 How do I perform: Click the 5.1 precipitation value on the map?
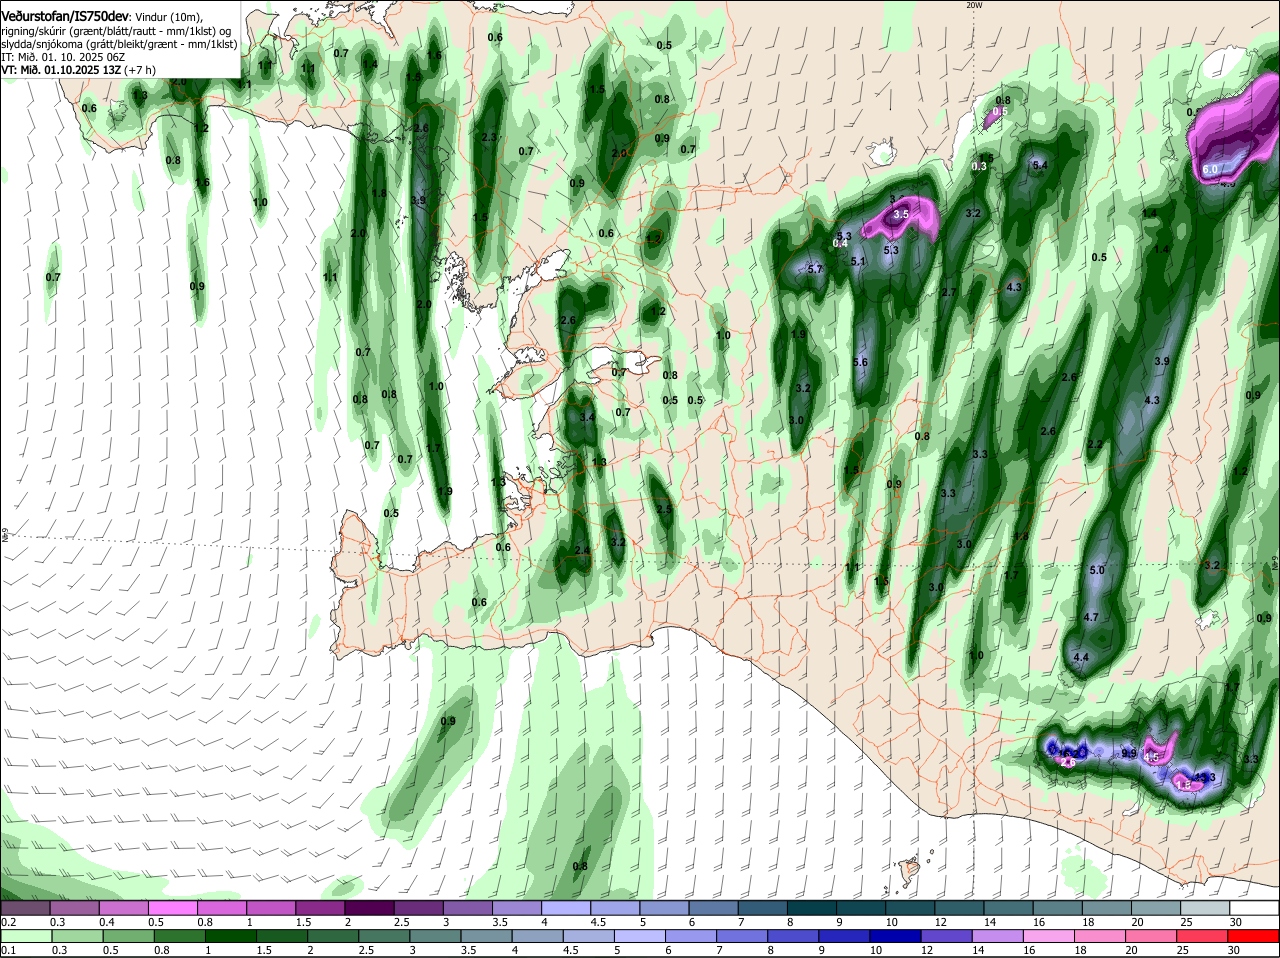(x=858, y=261)
